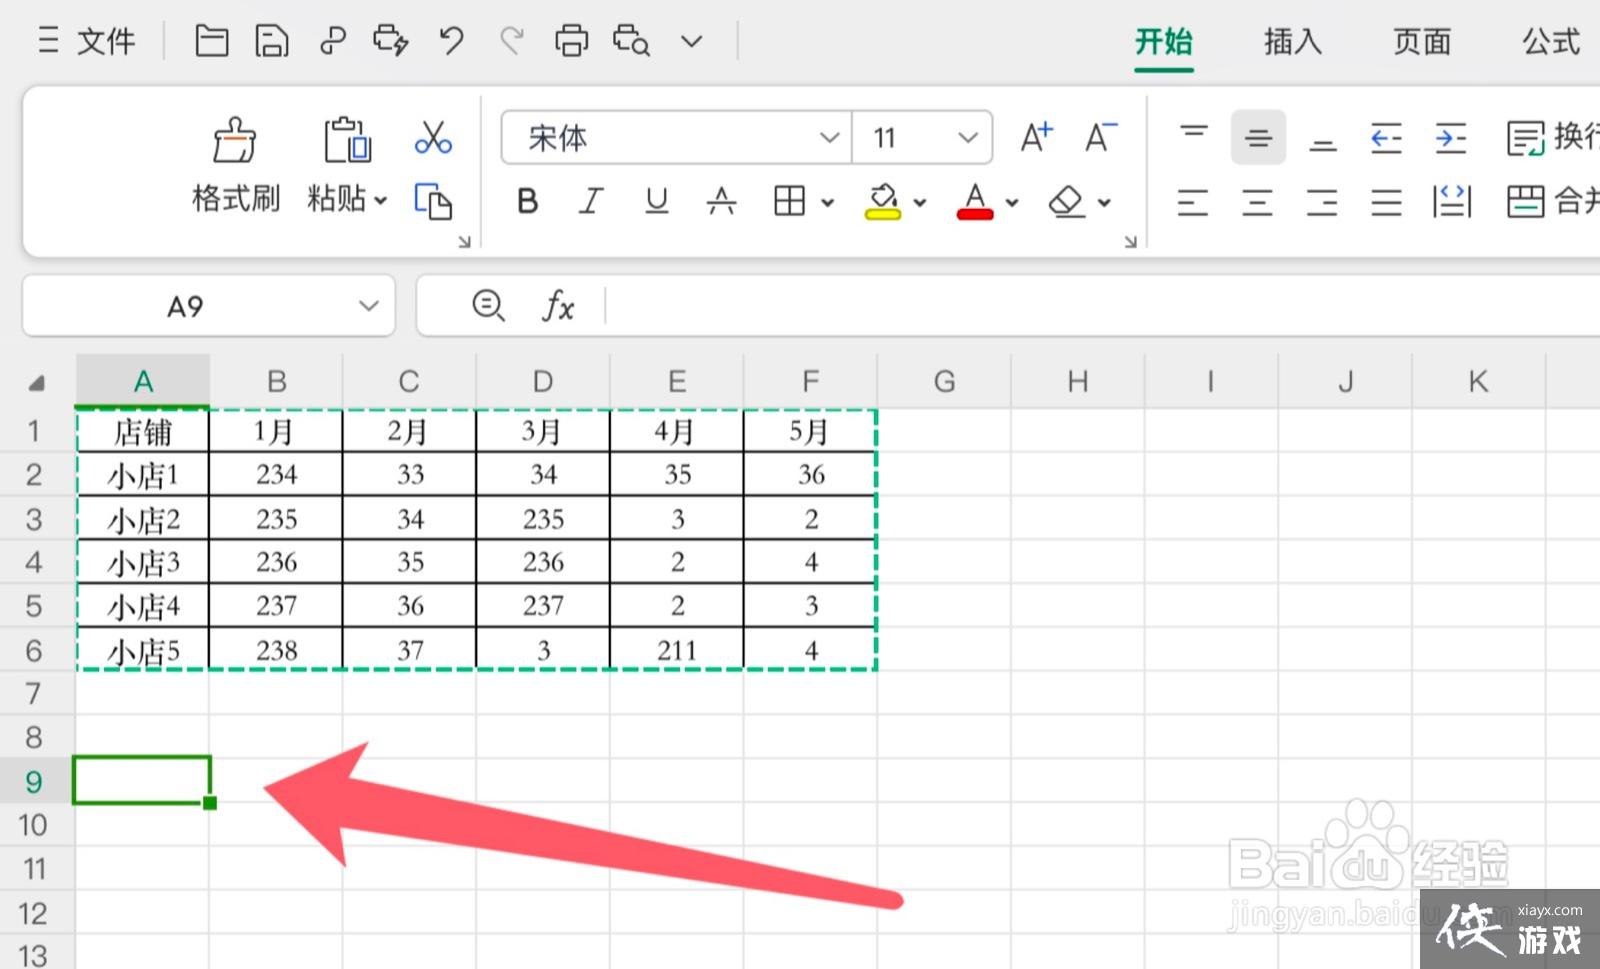The height and width of the screenshot is (969, 1600).
Task: Switch to the 插入 tab
Action: pyautogui.click(x=1293, y=42)
